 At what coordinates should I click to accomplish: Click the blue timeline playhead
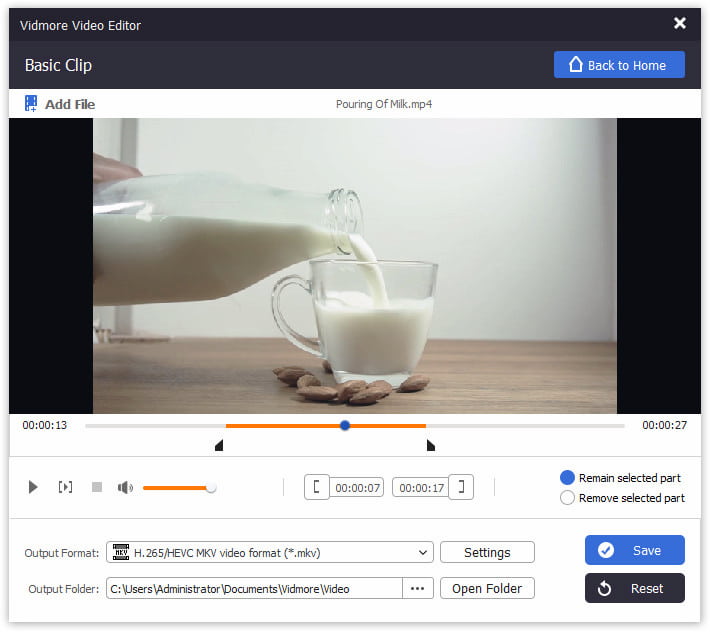[345, 425]
